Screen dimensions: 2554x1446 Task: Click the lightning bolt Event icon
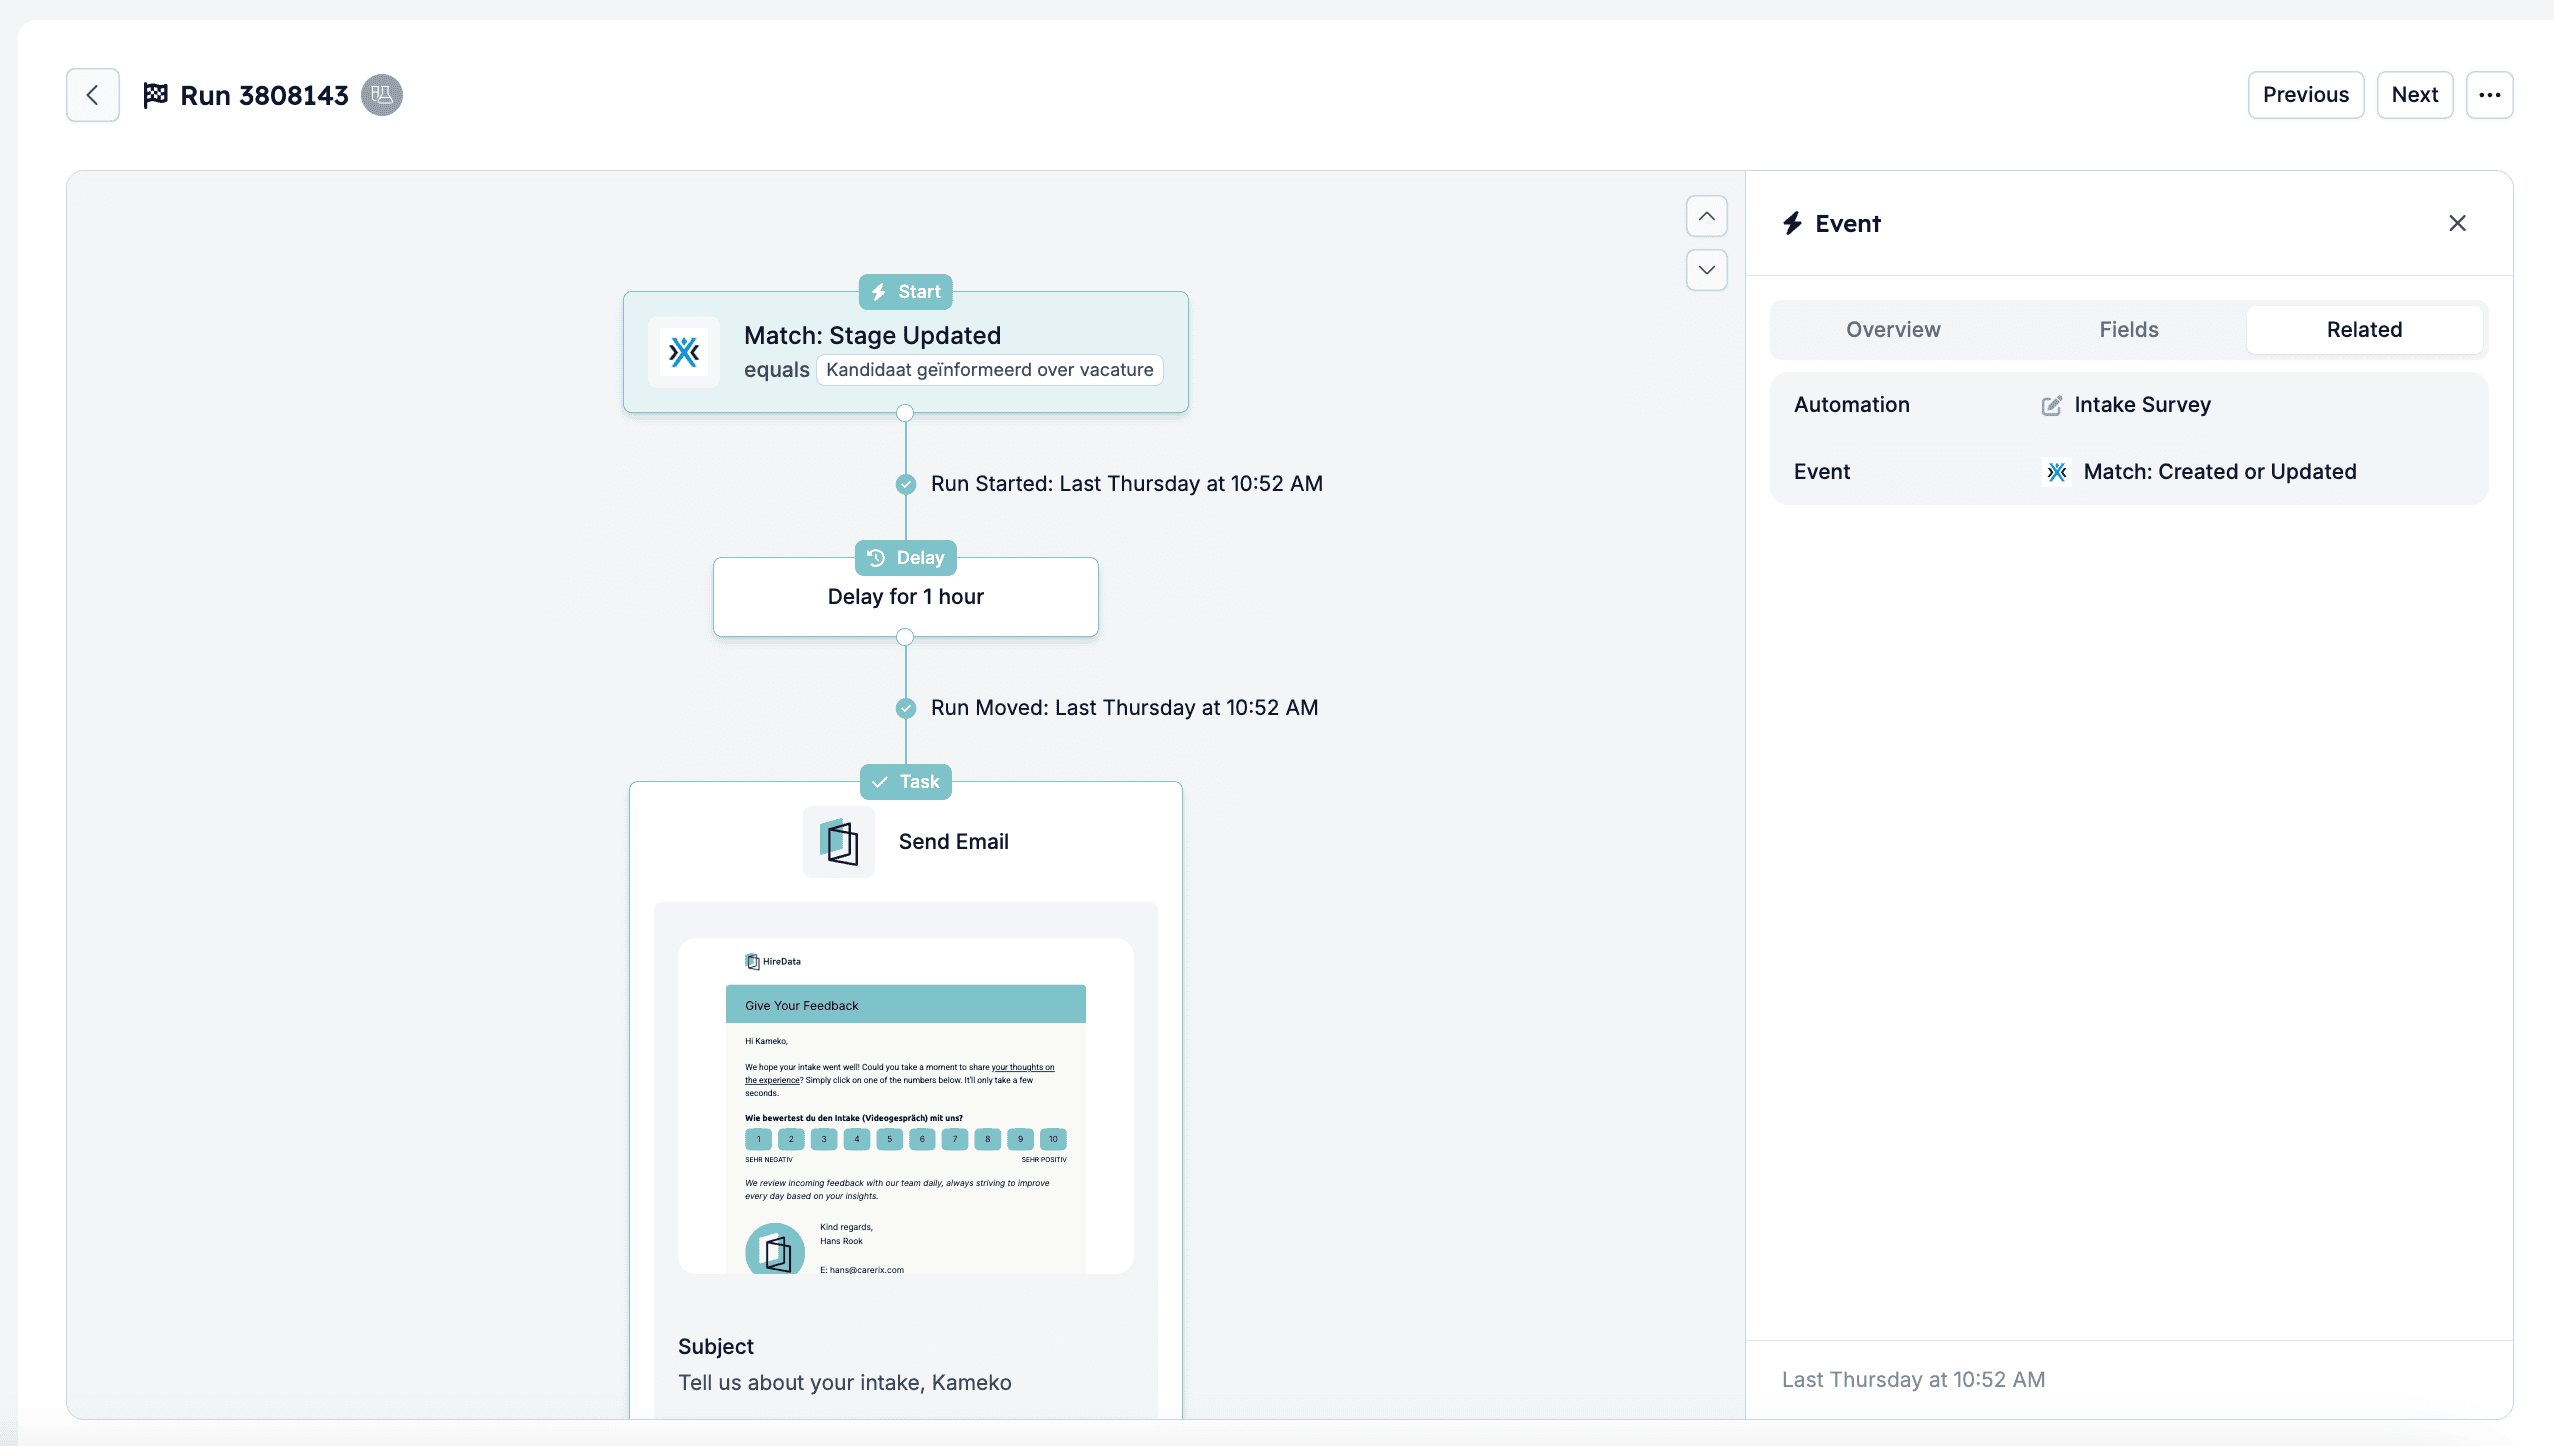pos(1792,223)
